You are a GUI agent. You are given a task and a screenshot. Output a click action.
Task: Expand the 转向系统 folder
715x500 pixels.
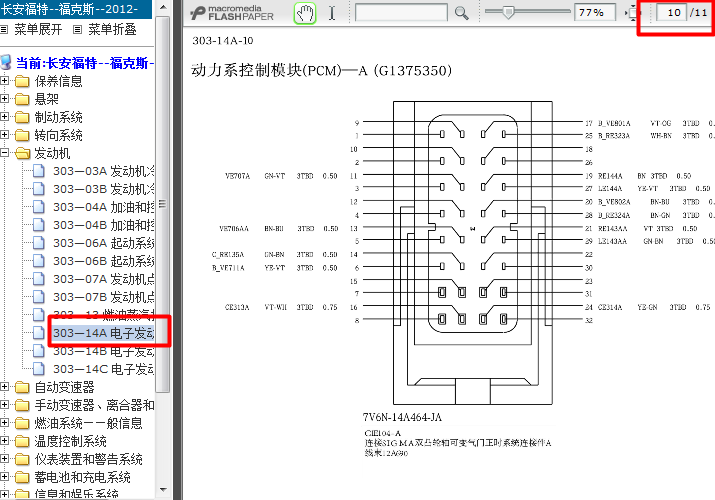tap(4, 134)
